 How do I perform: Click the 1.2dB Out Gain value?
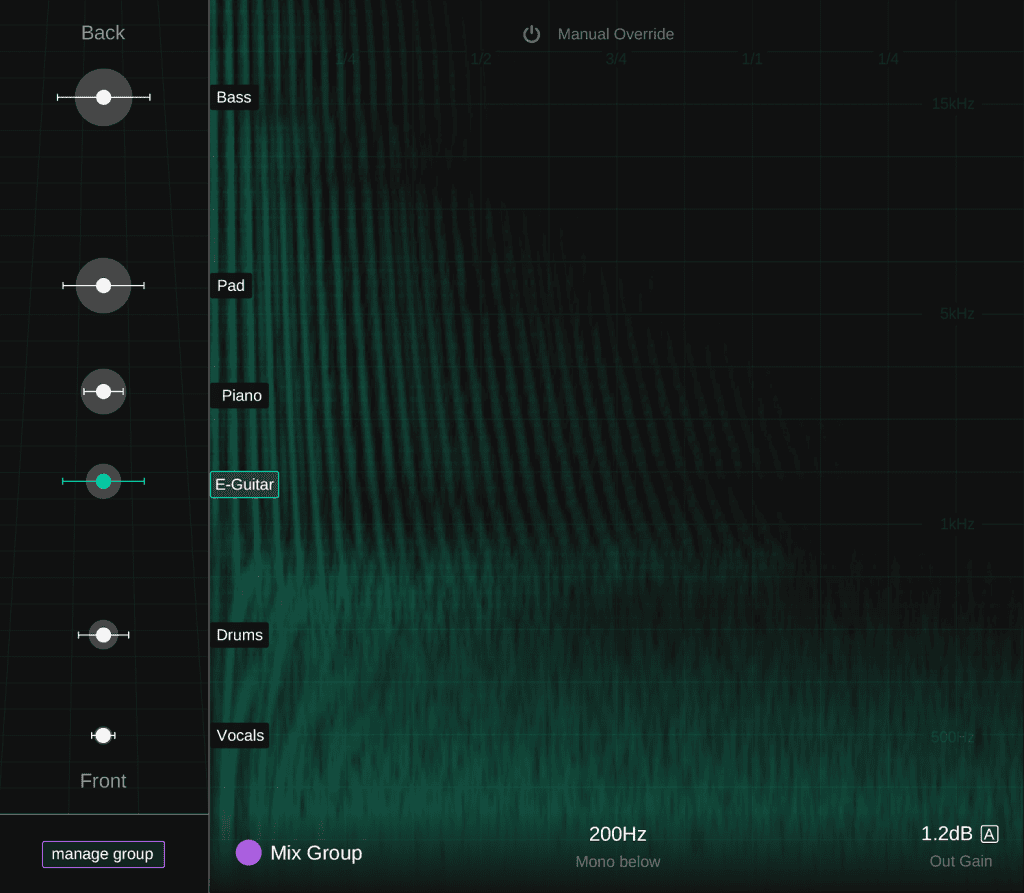(x=944, y=833)
